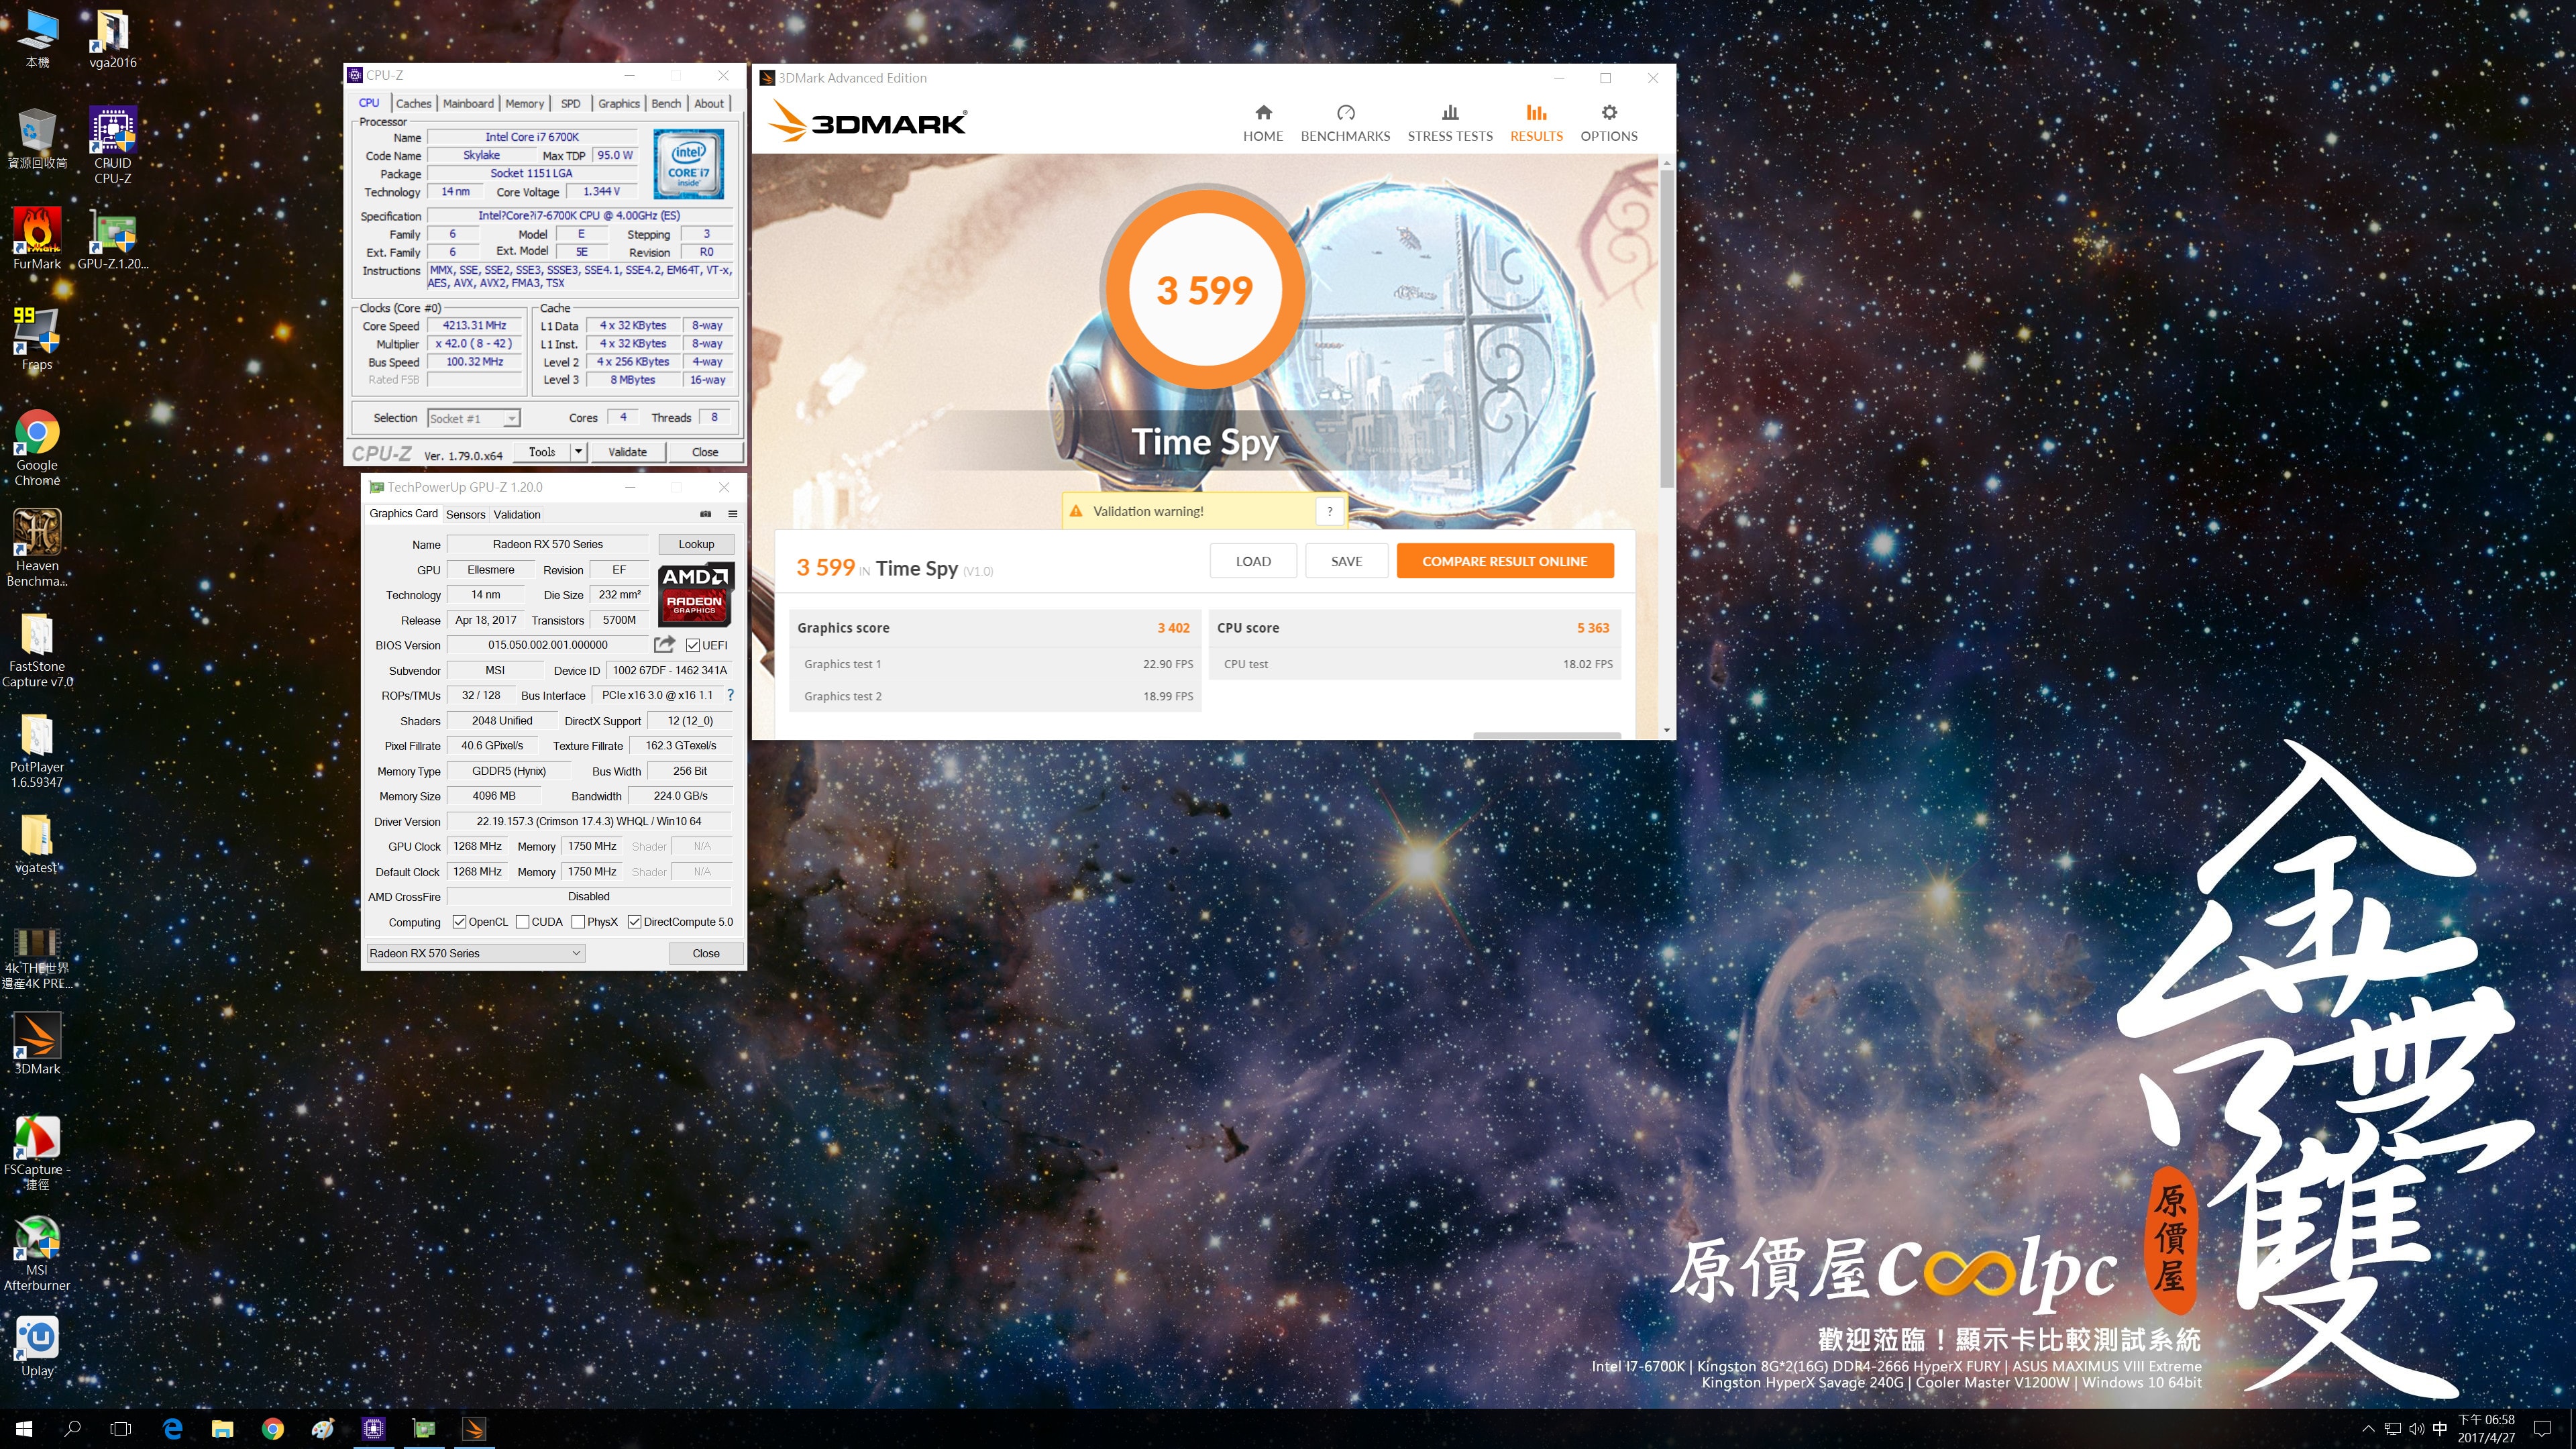Switch to Memory tab in CPU-Z
Viewport: 2576px width, 1449px height.
point(524,103)
